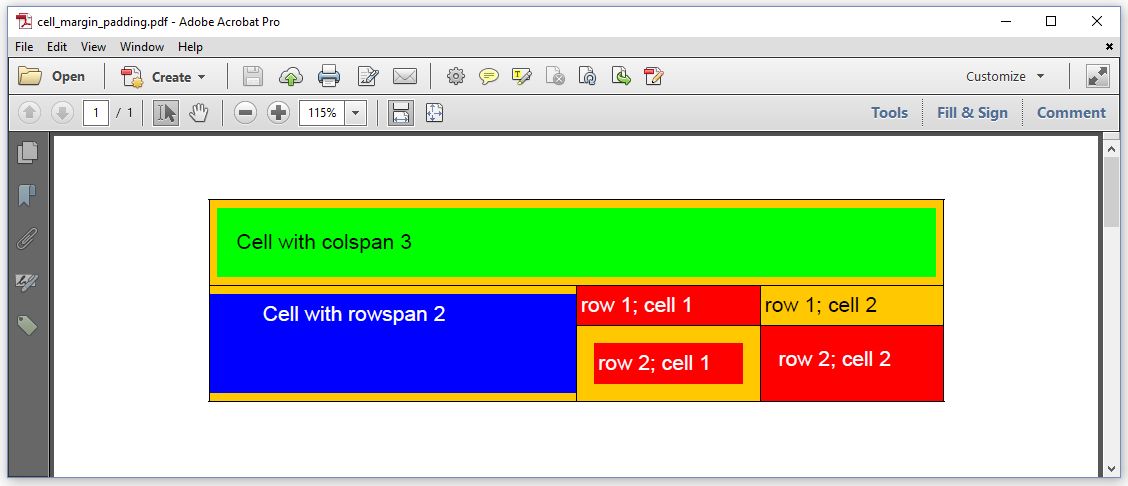Zoom in with the plus button

pos(278,113)
